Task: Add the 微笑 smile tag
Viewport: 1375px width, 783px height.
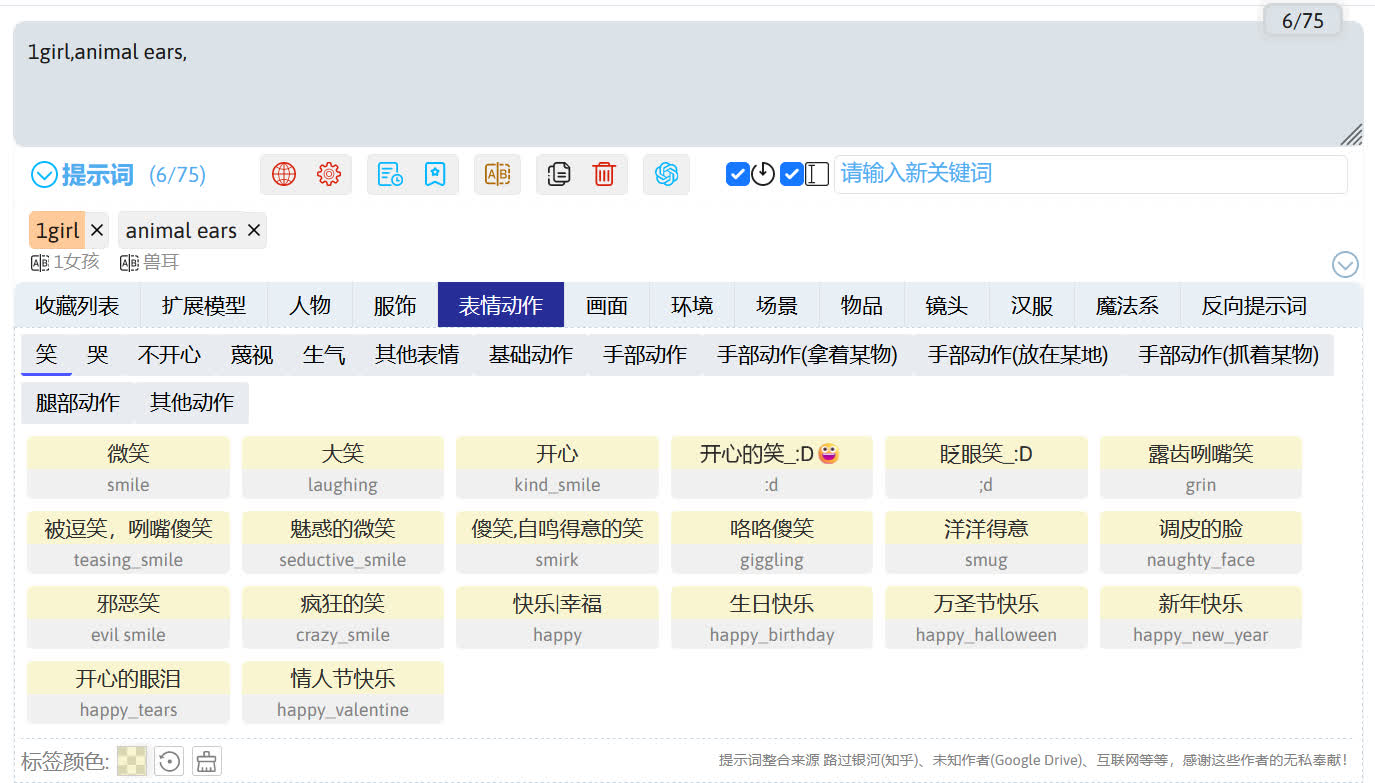Action: coord(128,467)
